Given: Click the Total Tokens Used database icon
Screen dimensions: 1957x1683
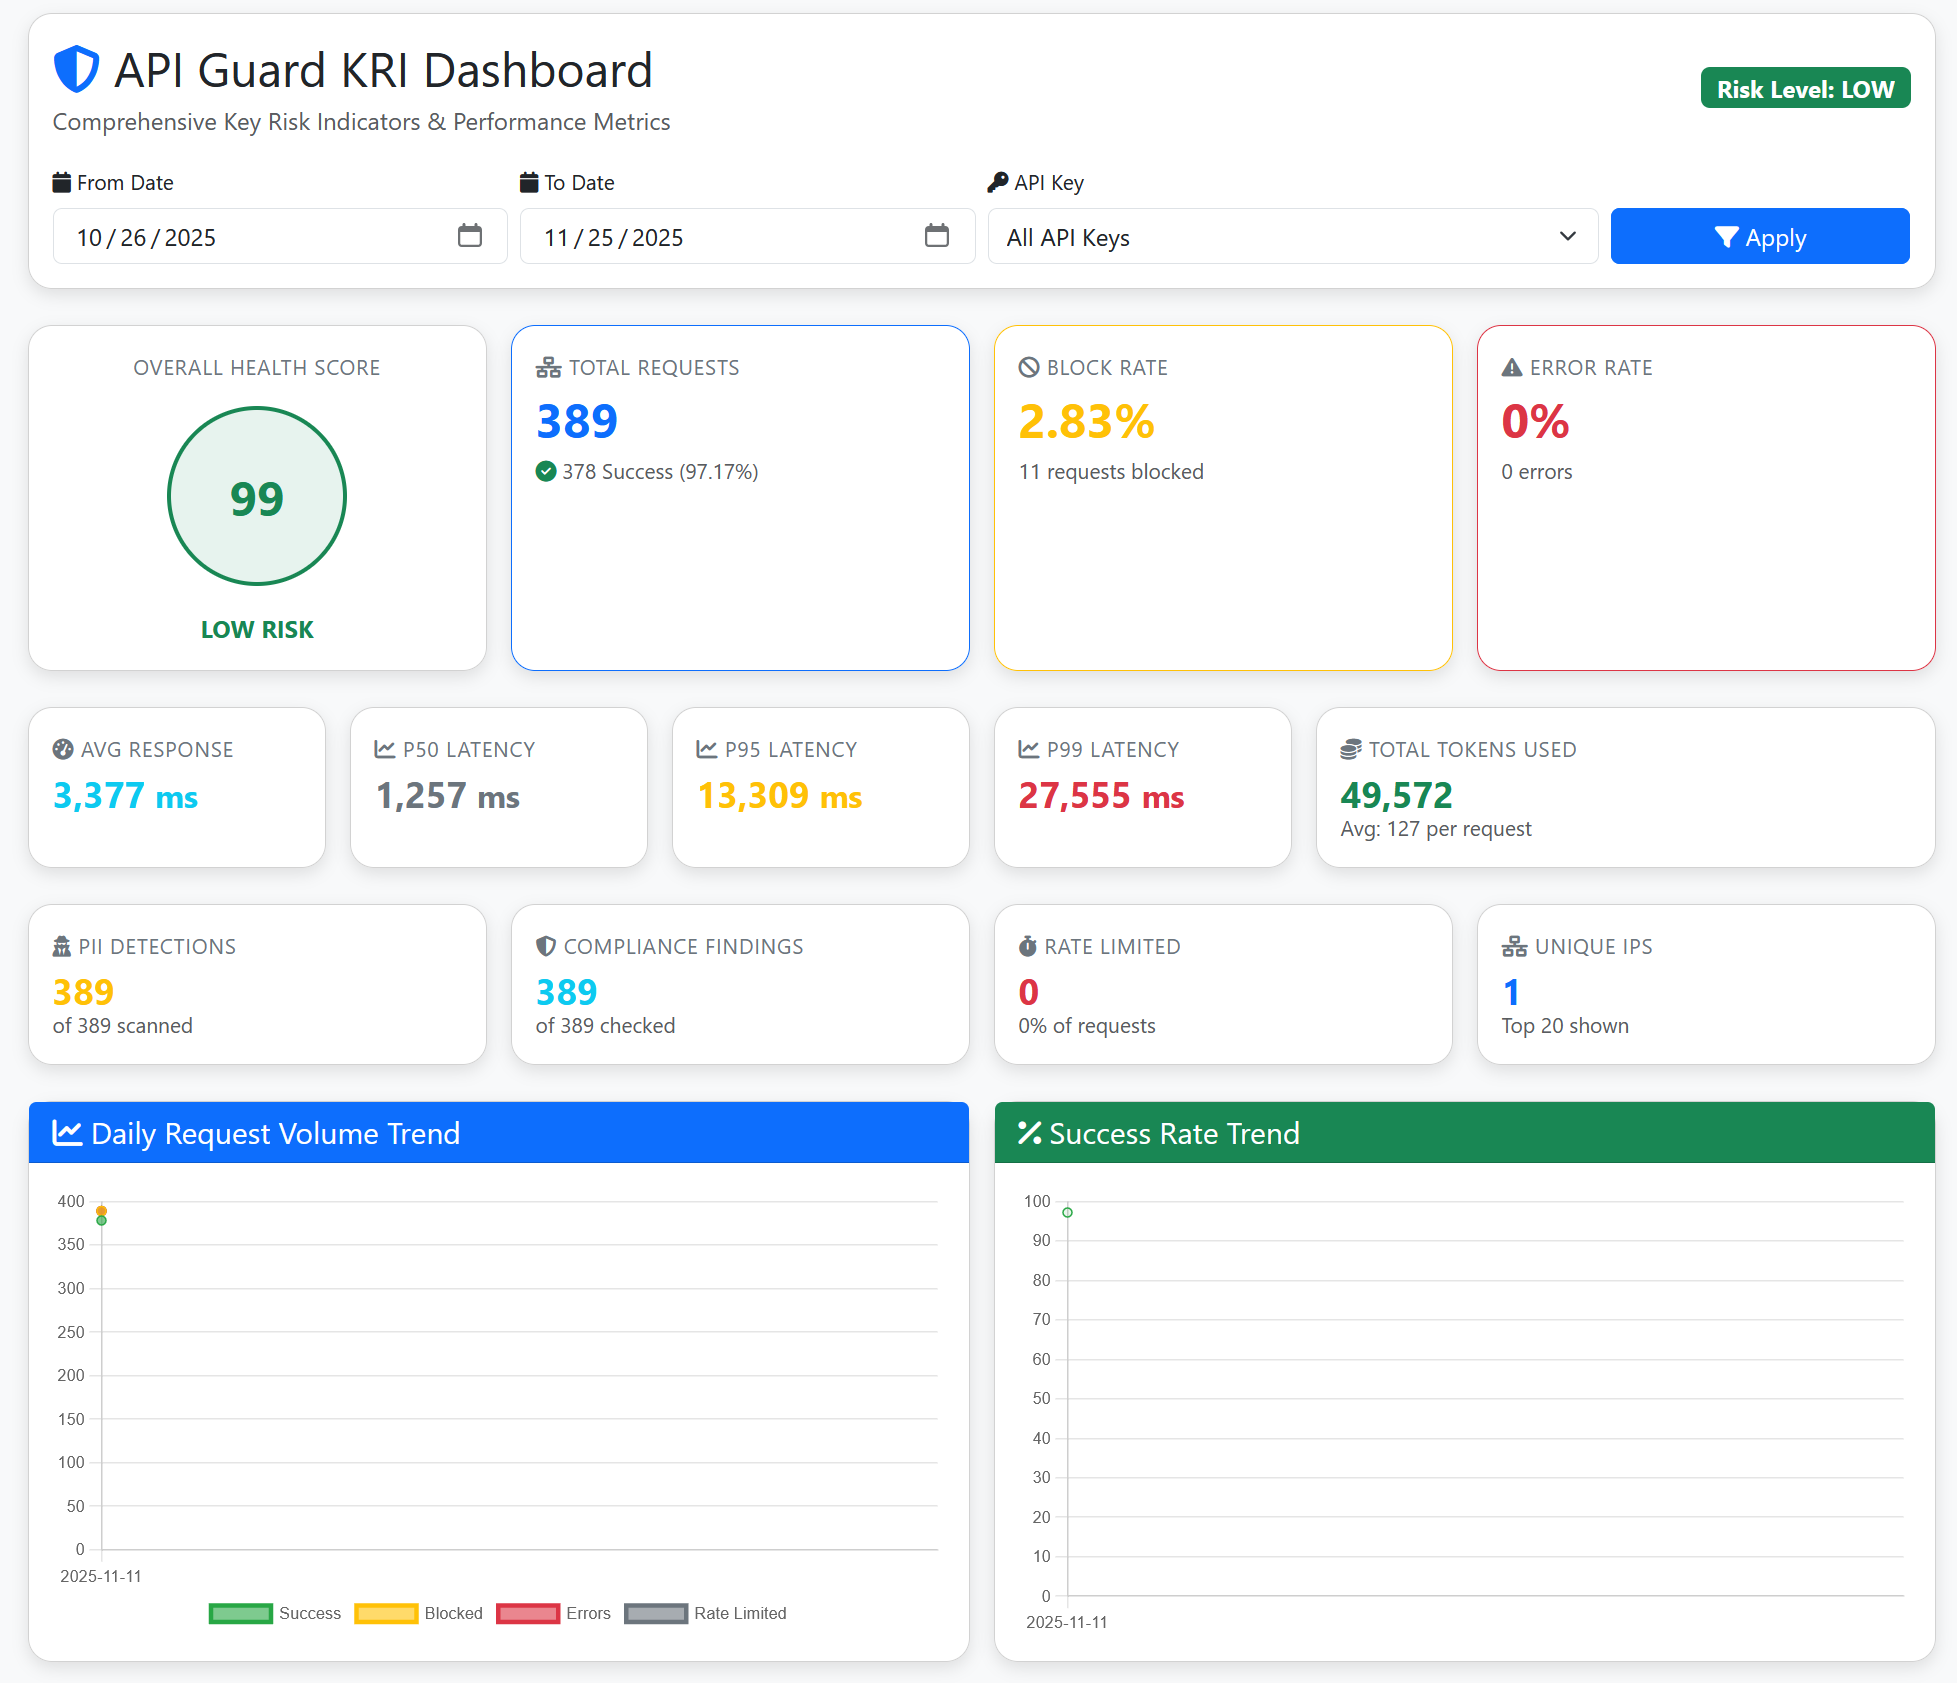Looking at the screenshot, I should [1351, 748].
